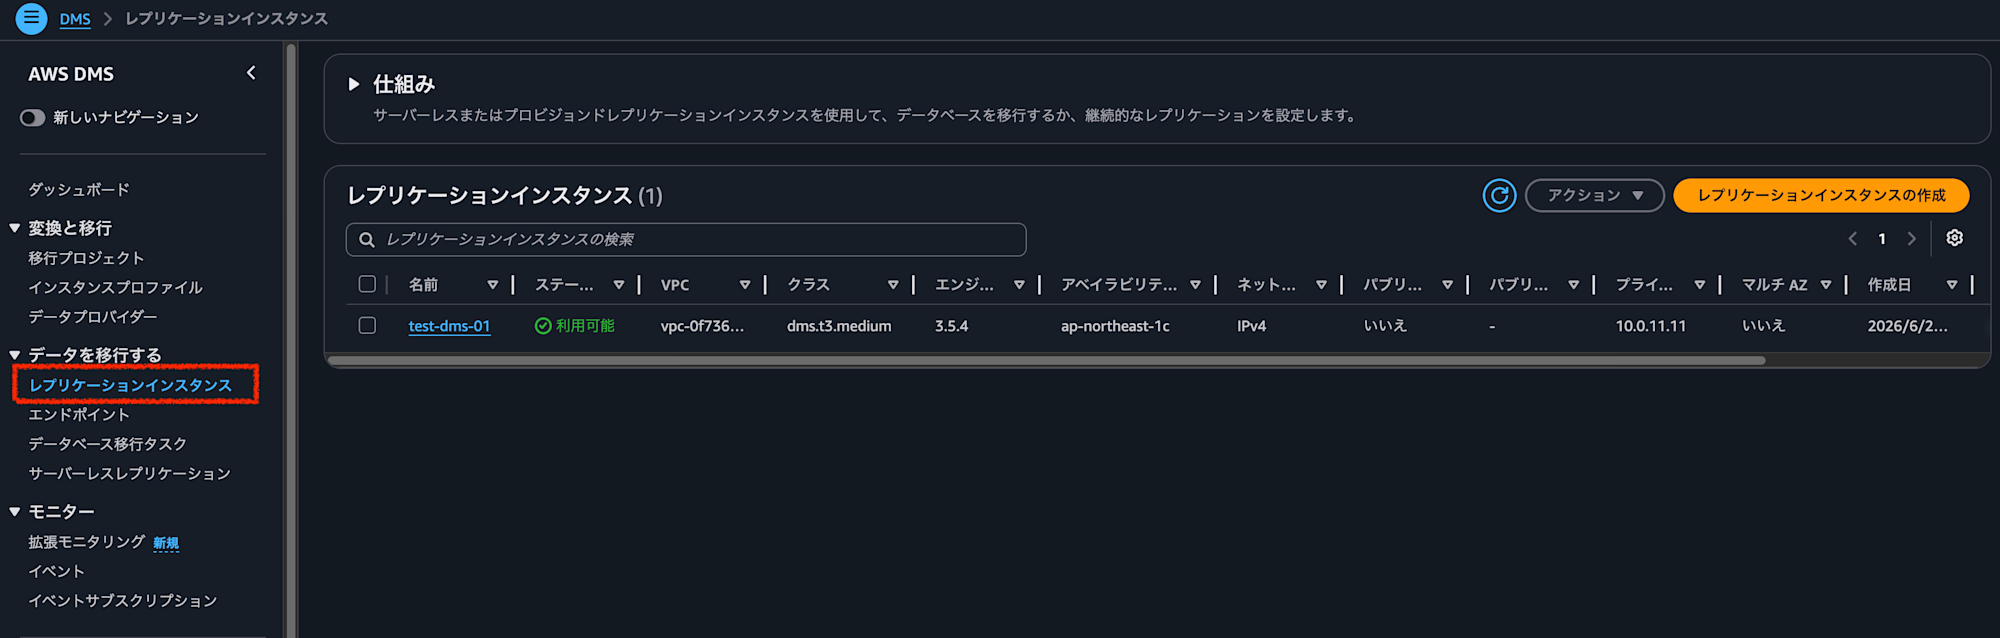2000x638 pixels.
Task: Collapse 変換と移行 nav group
Action: coord(15,228)
